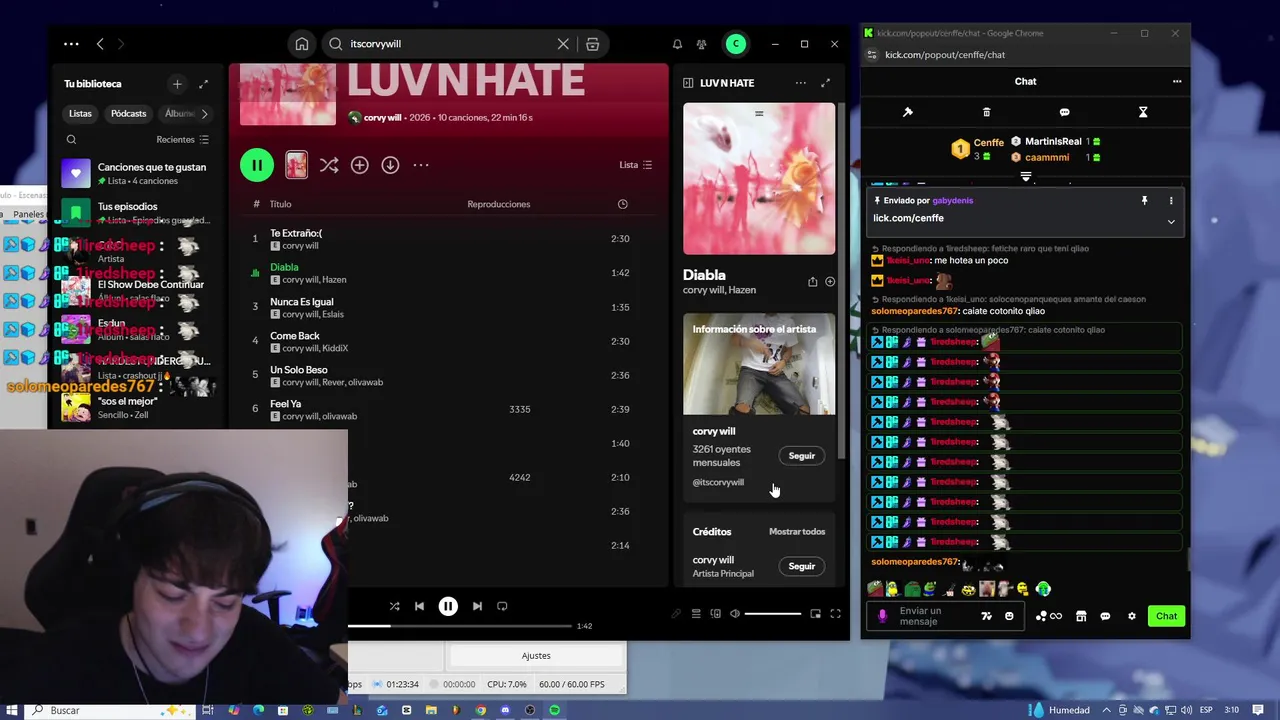This screenshot has width=1280, height=720.
Task: Open Kick chat three-dot menu beside Chat title
Action: coord(1177,82)
